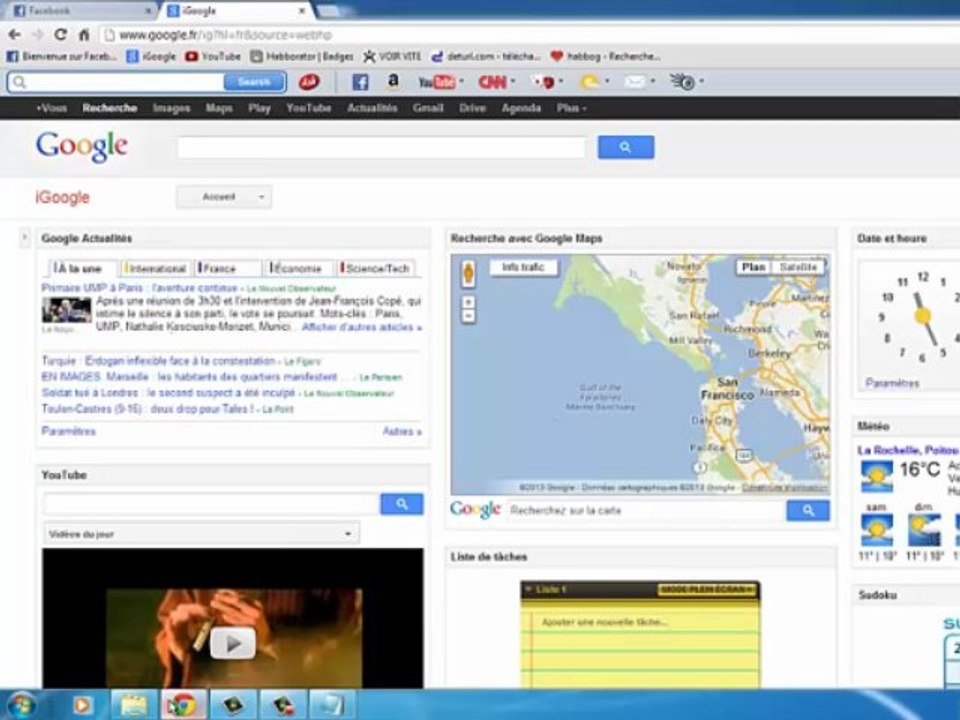Click the weather sun icon in toolbar

590,81
